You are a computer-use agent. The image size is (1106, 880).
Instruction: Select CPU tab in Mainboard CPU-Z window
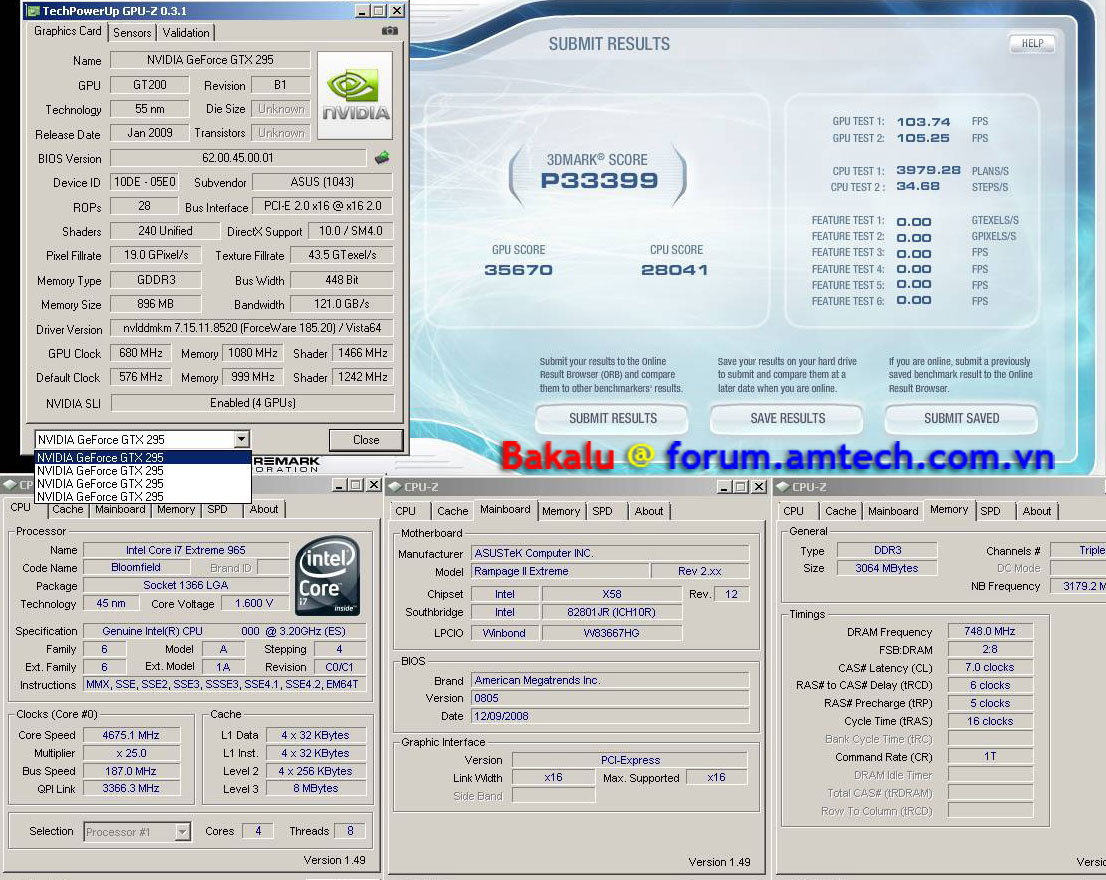(x=406, y=511)
